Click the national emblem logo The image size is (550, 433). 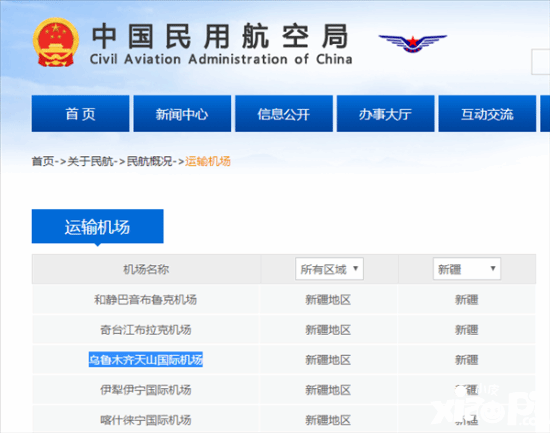point(56,42)
